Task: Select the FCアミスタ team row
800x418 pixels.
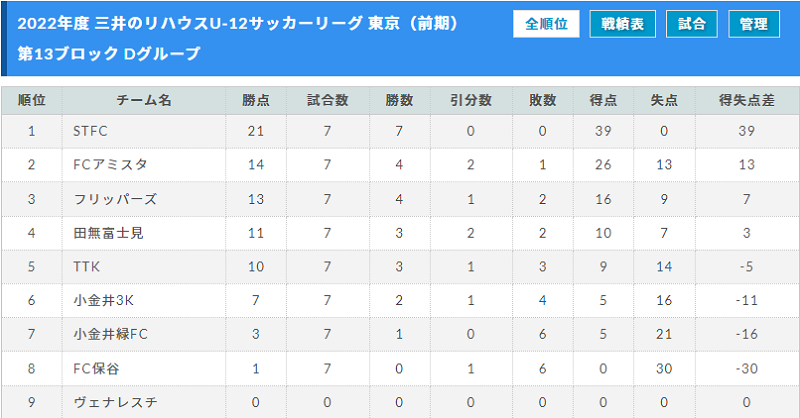Action: [x=400, y=165]
